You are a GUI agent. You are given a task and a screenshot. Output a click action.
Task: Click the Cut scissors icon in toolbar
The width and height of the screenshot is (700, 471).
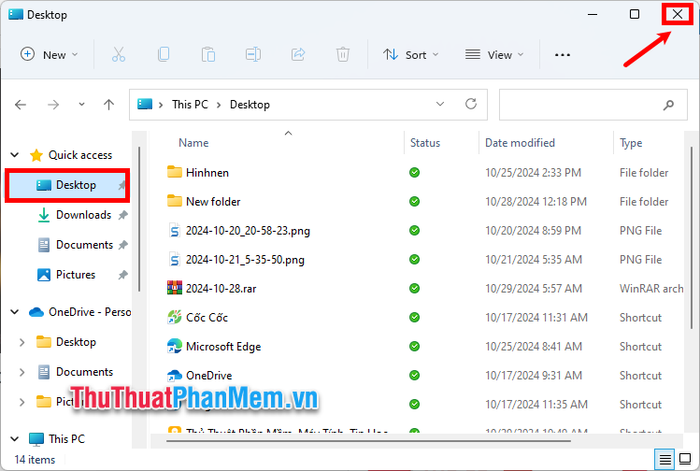[x=119, y=55]
